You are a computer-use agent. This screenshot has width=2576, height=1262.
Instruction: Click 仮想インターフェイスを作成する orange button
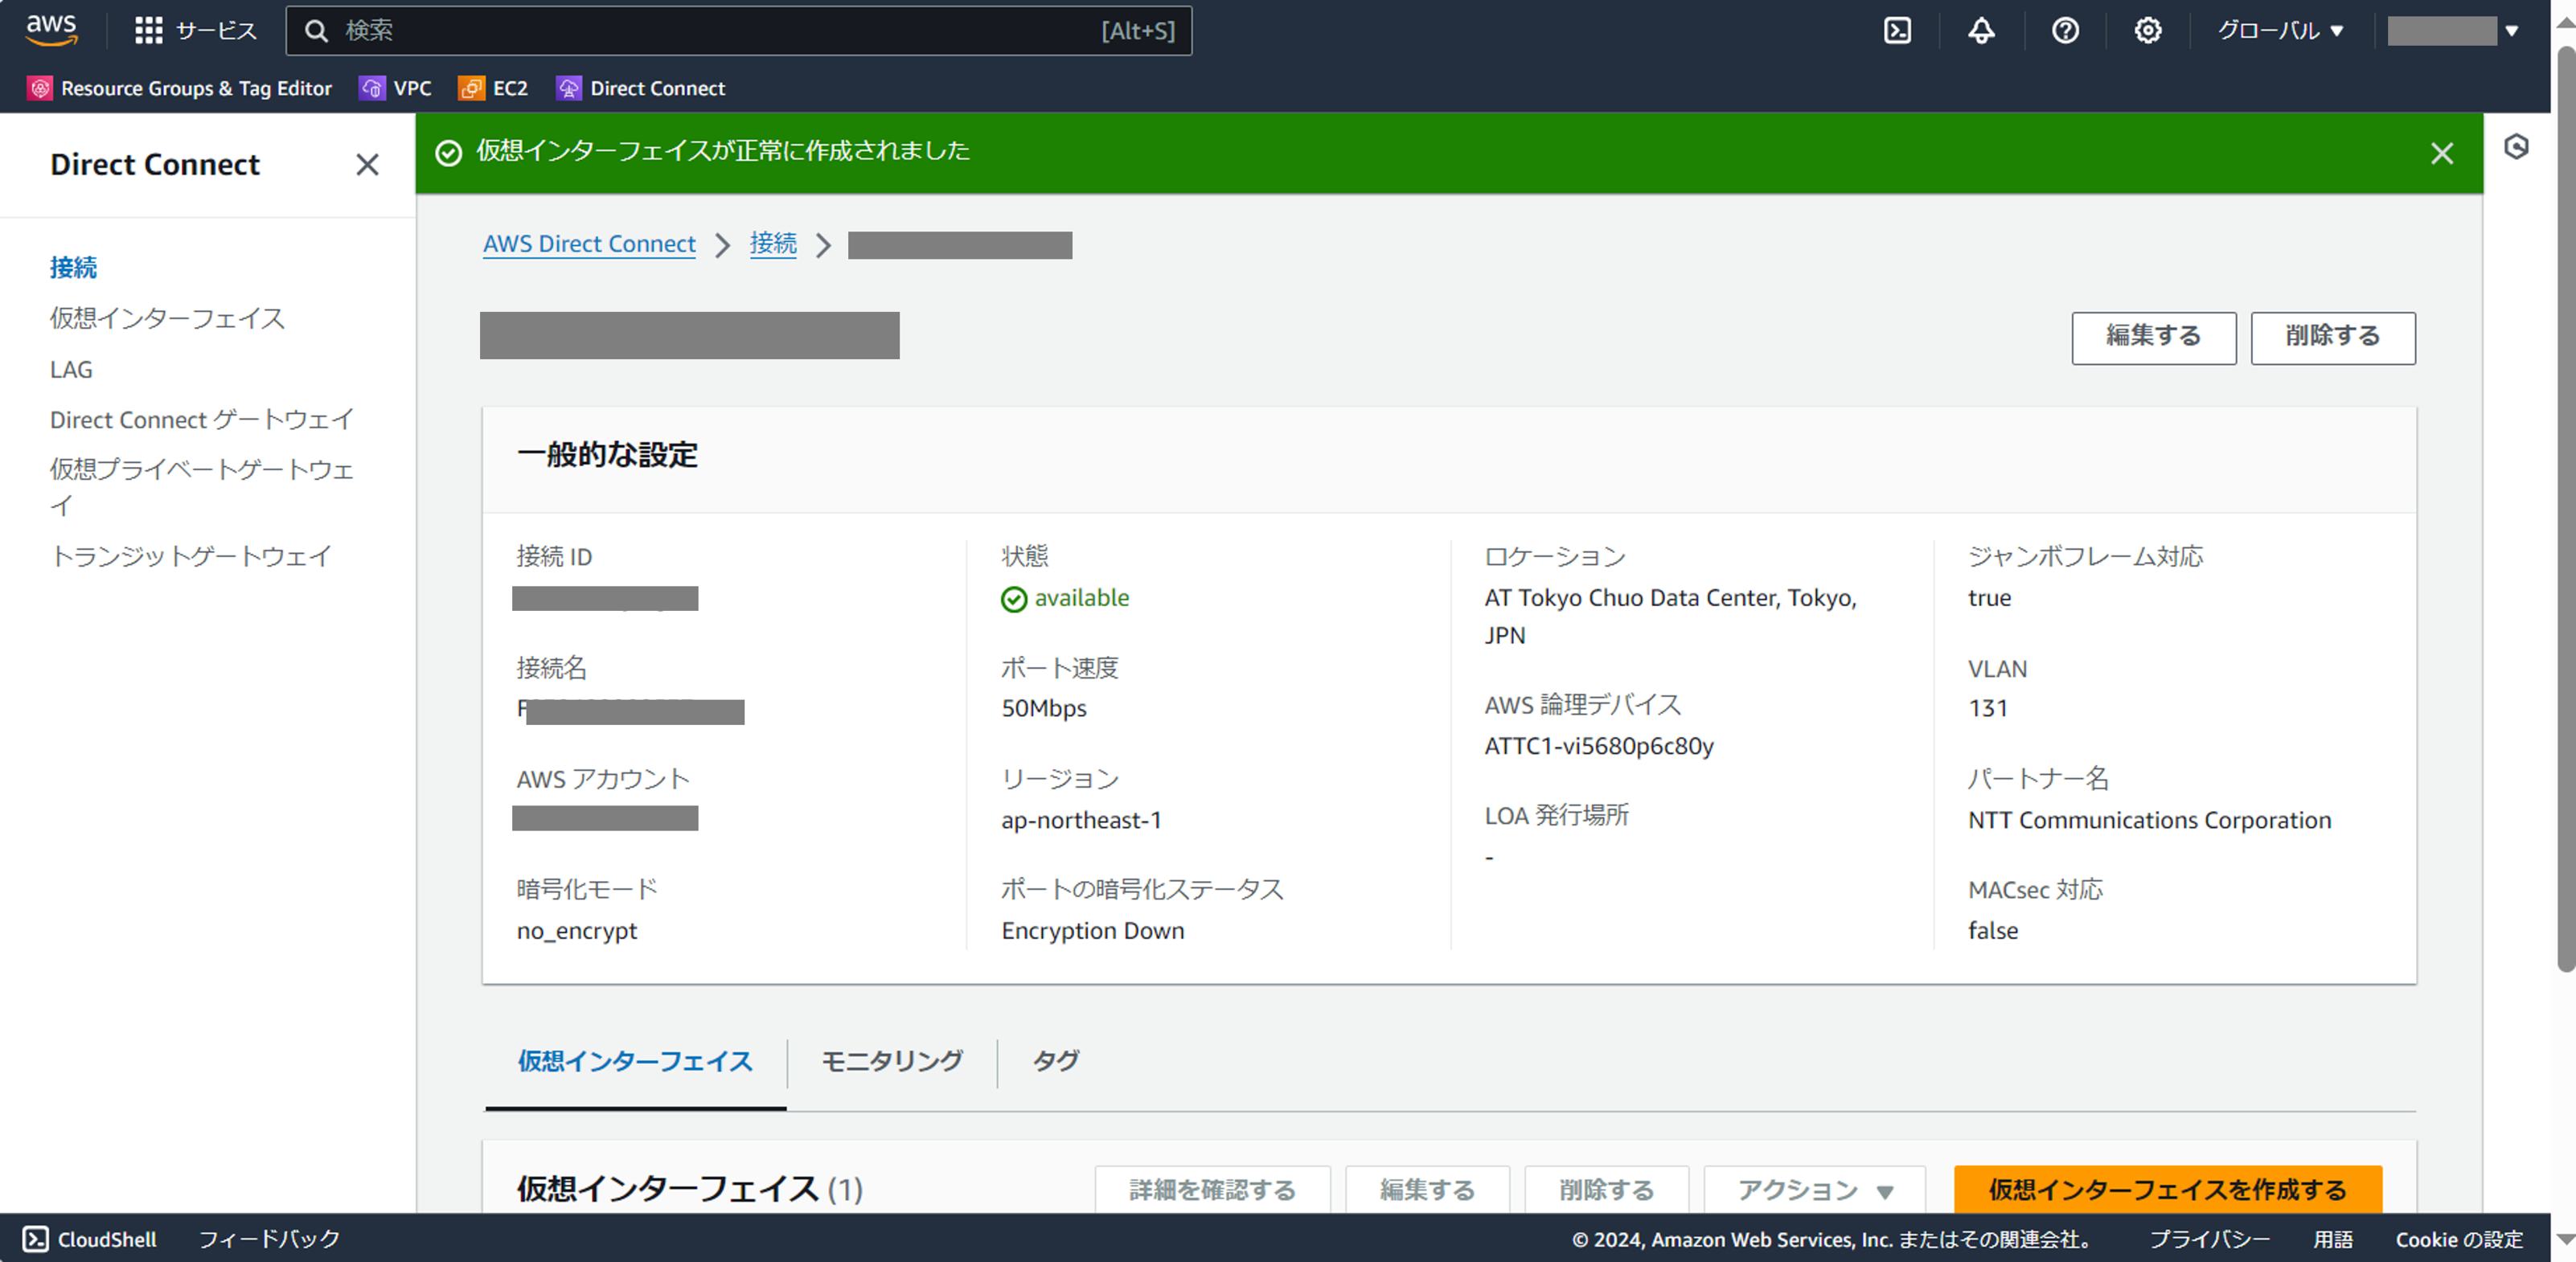point(2167,1189)
